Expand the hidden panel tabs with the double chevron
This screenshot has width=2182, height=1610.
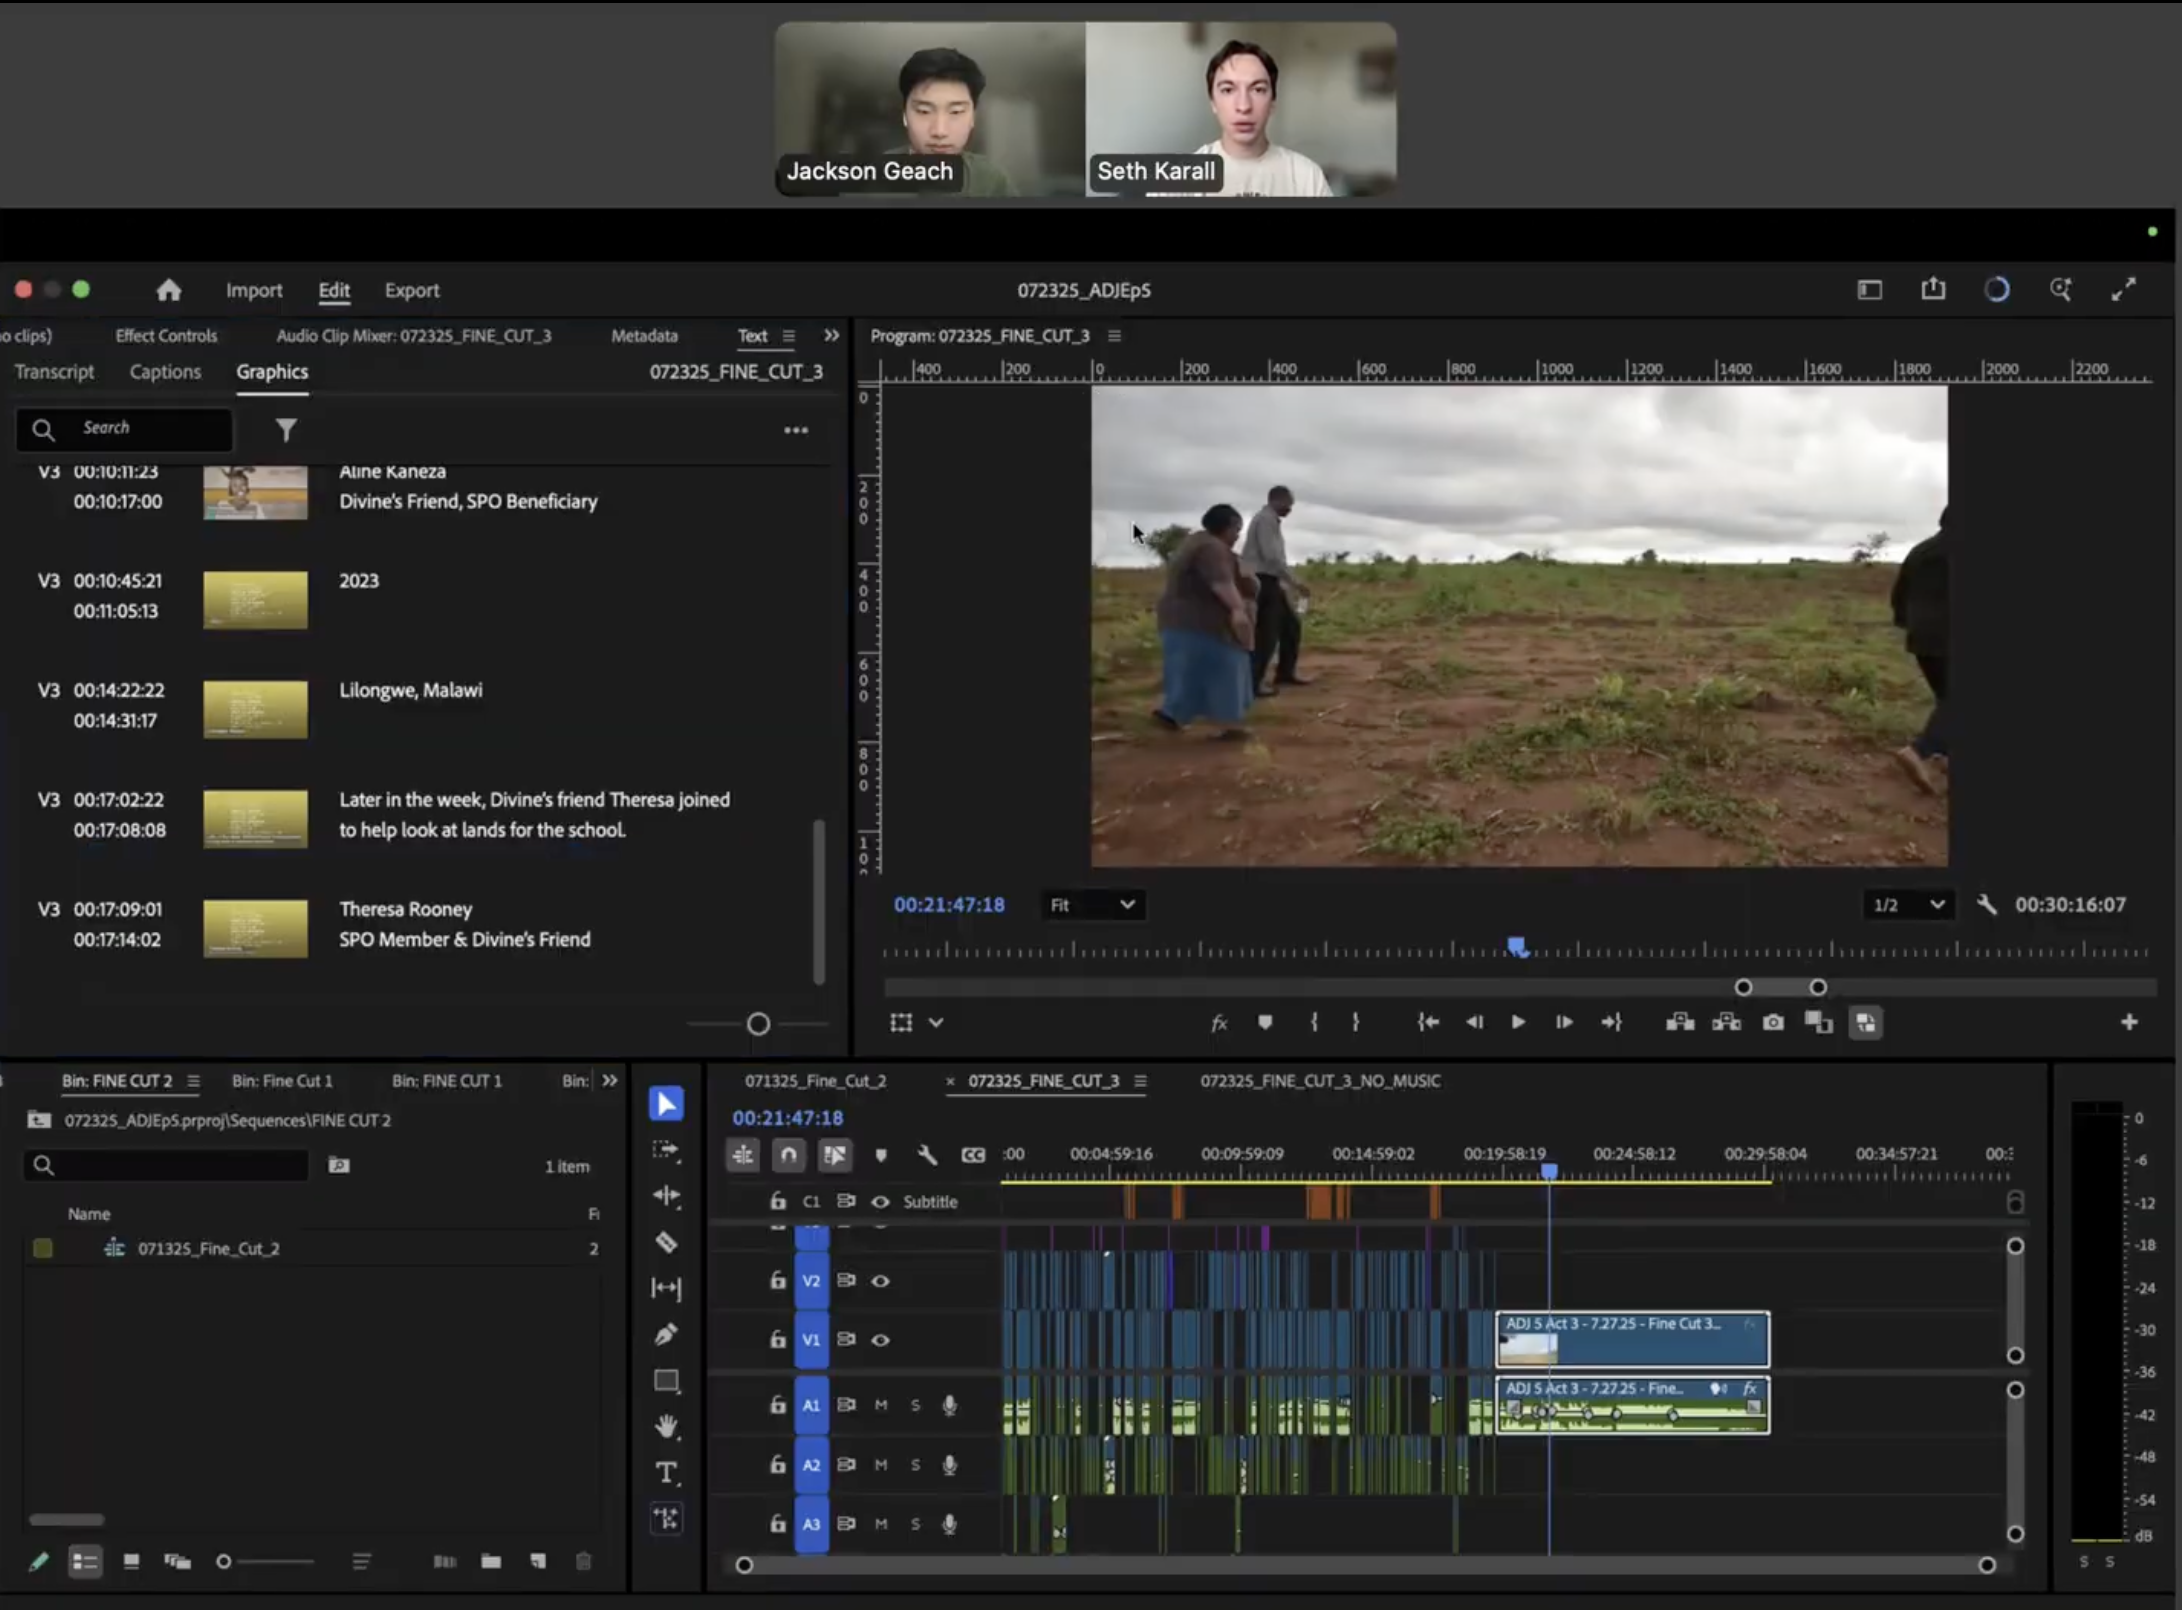tap(831, 336)
